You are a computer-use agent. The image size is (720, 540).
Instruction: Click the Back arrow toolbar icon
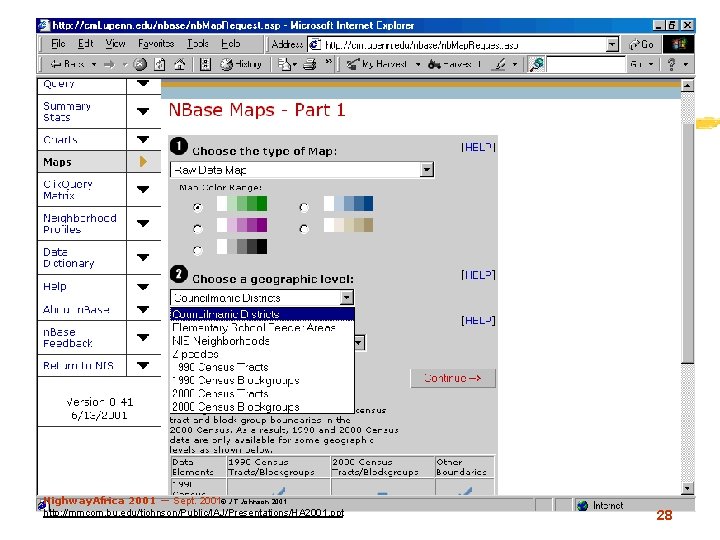click(x=56, y=64)
